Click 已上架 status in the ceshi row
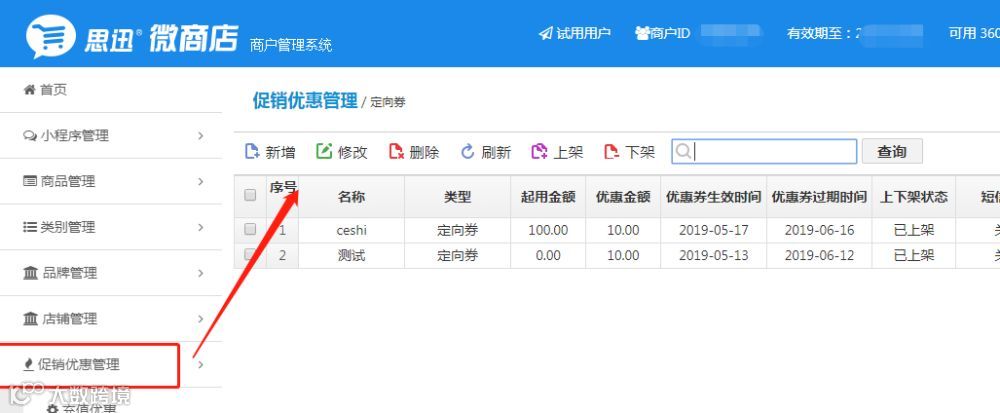This screenshot has height=413, width=1000. 914,230
